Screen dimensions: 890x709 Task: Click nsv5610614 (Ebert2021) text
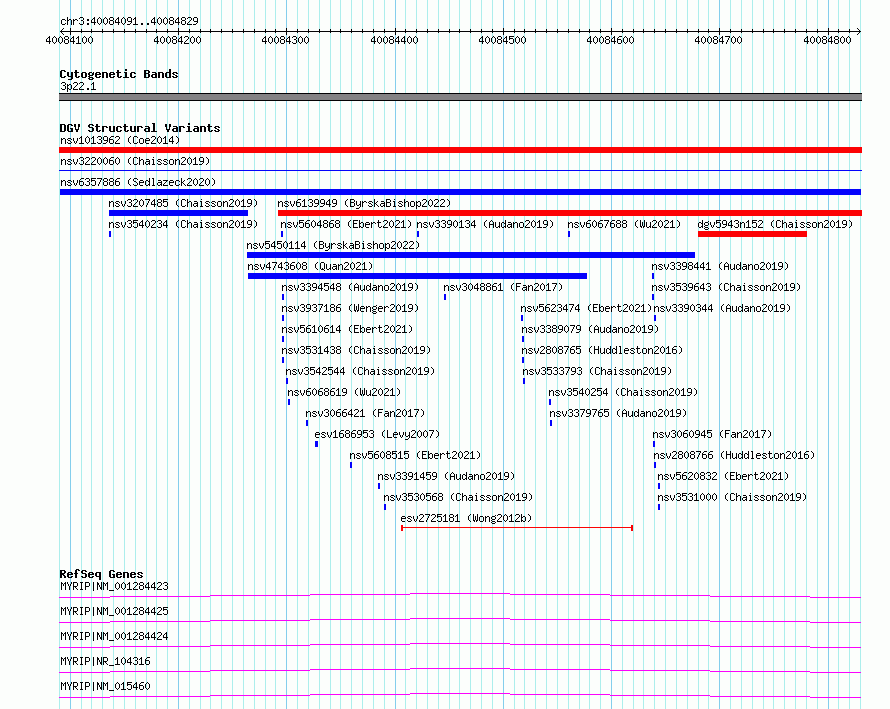click(347, 329)
